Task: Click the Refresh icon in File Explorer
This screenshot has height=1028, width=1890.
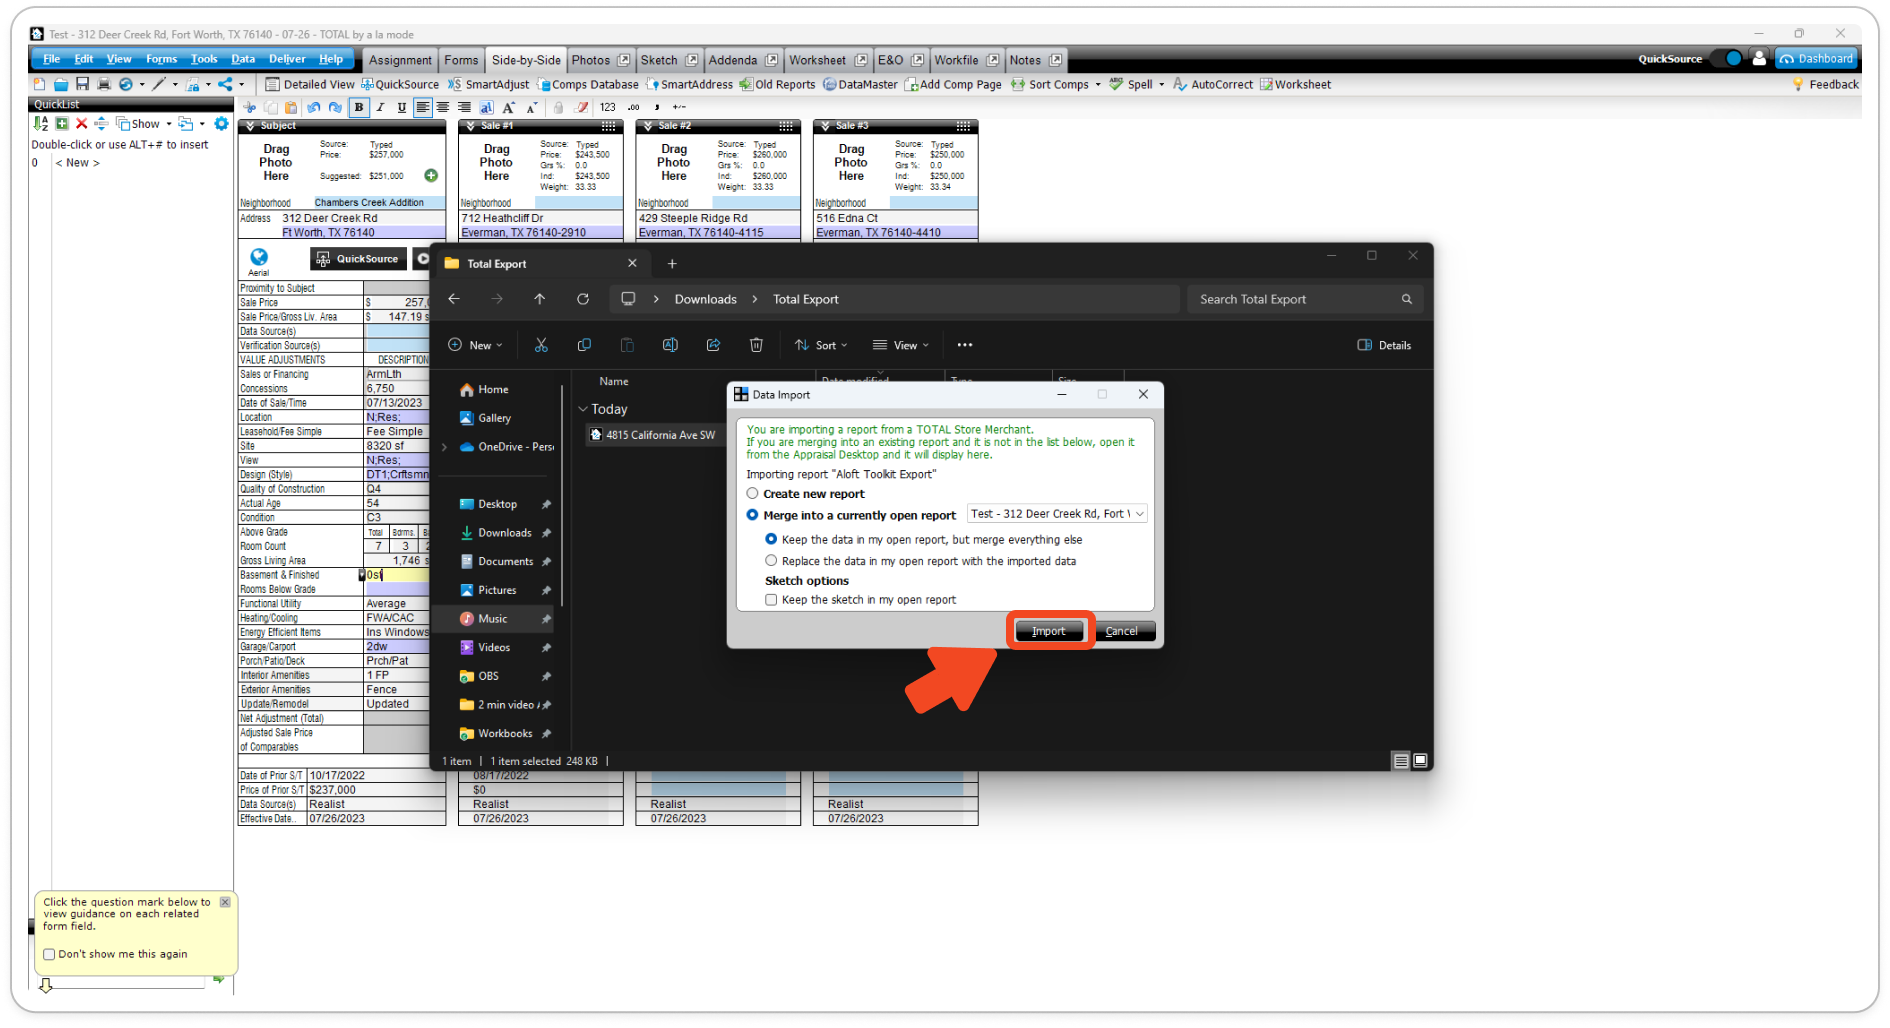Action: pos(583,299)
